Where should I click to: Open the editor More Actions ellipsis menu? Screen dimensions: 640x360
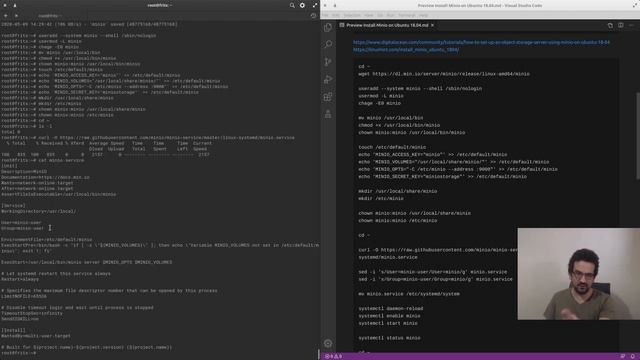point(631,25)
